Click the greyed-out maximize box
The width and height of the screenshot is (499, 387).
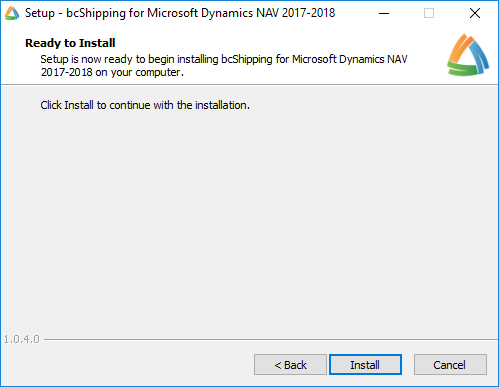pyautogui.click(x=429, y=13)
